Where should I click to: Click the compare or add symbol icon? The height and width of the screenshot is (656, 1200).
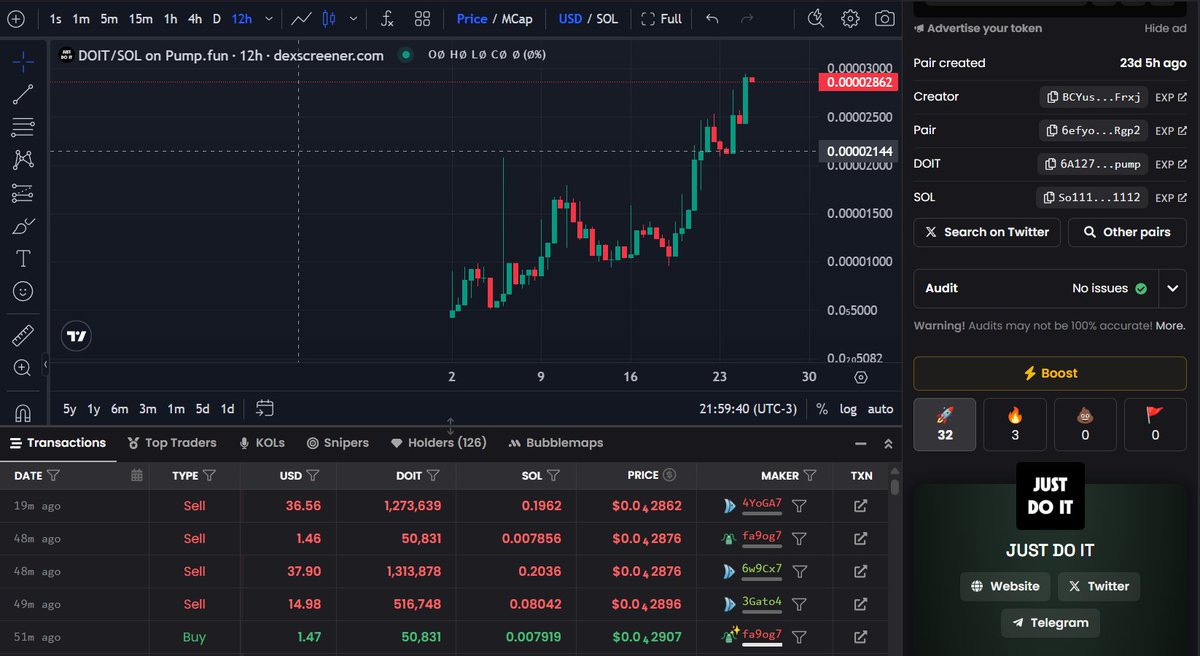pos(16,19)
